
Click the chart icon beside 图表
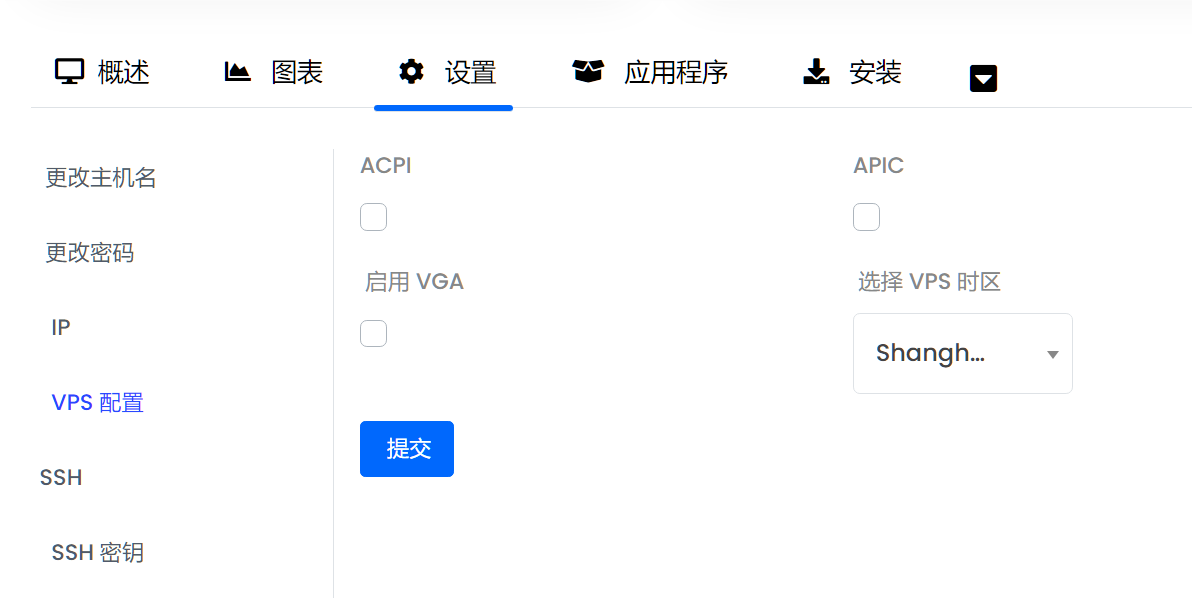237,72
